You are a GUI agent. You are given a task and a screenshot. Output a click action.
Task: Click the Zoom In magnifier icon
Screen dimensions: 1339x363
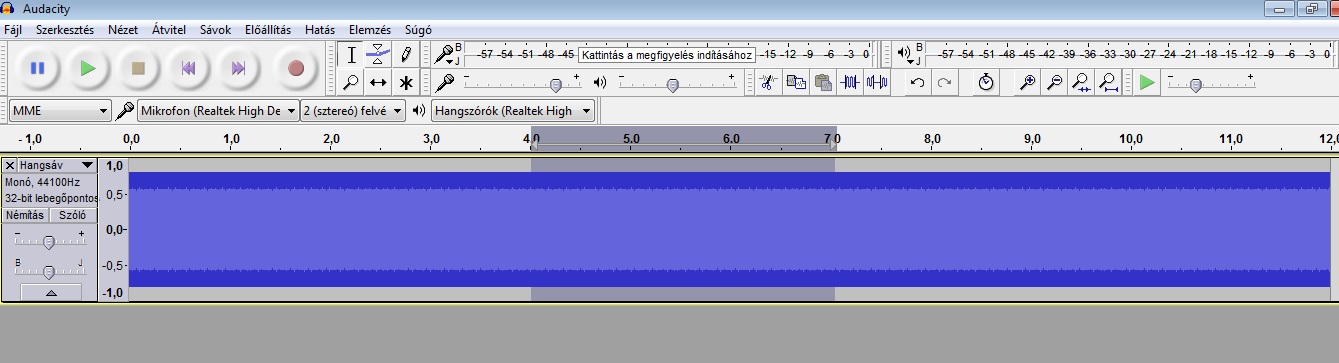click(x=1027, y=82)
